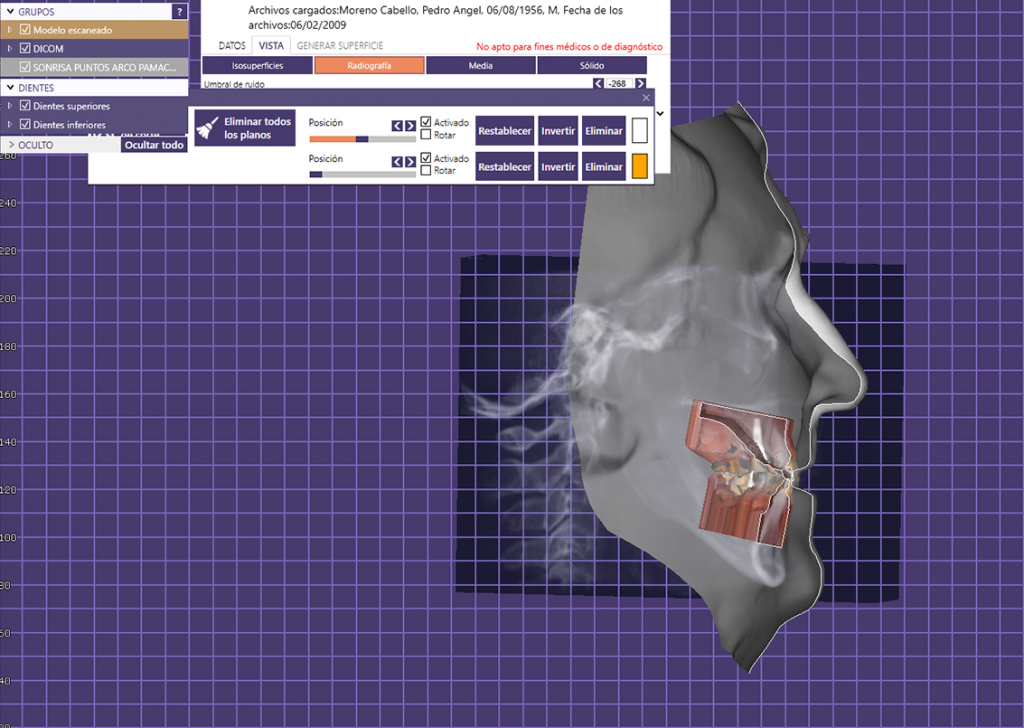Expand the OCULTO section
The width and height of the screenshot is (1024, 728).
(x=11, y=145)
